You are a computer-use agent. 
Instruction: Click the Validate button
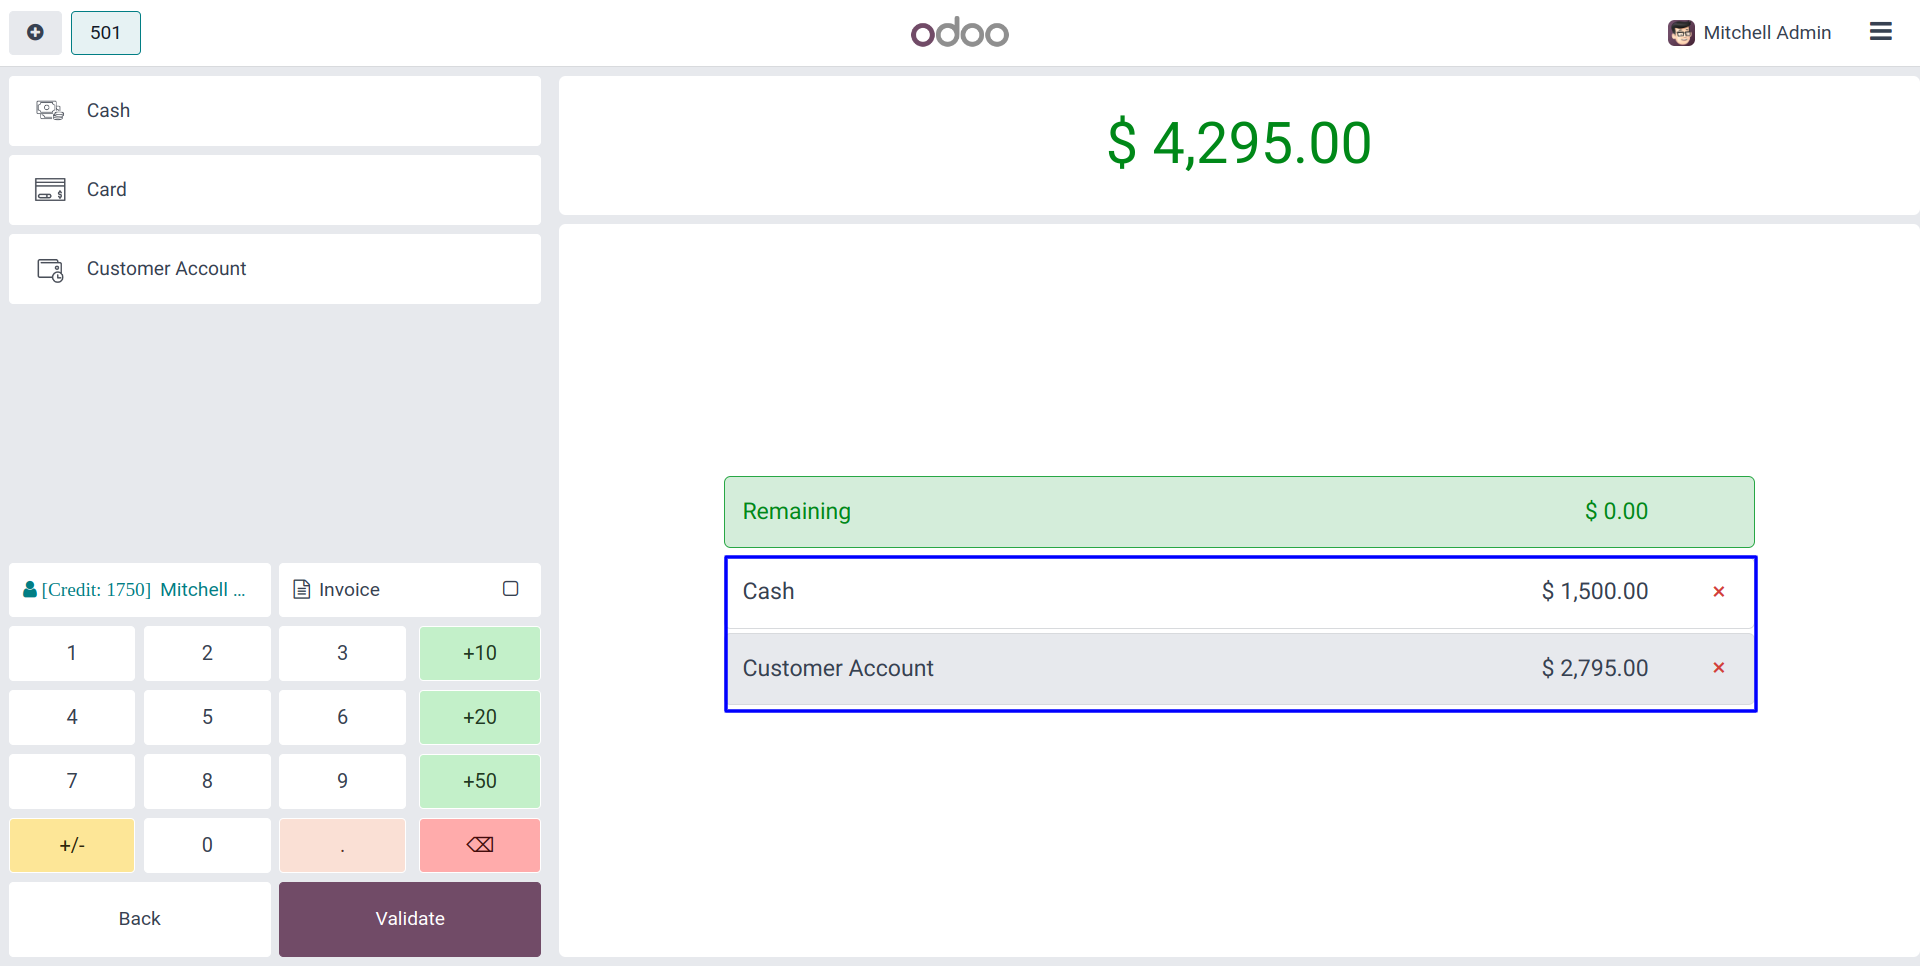tap(409, 919)
